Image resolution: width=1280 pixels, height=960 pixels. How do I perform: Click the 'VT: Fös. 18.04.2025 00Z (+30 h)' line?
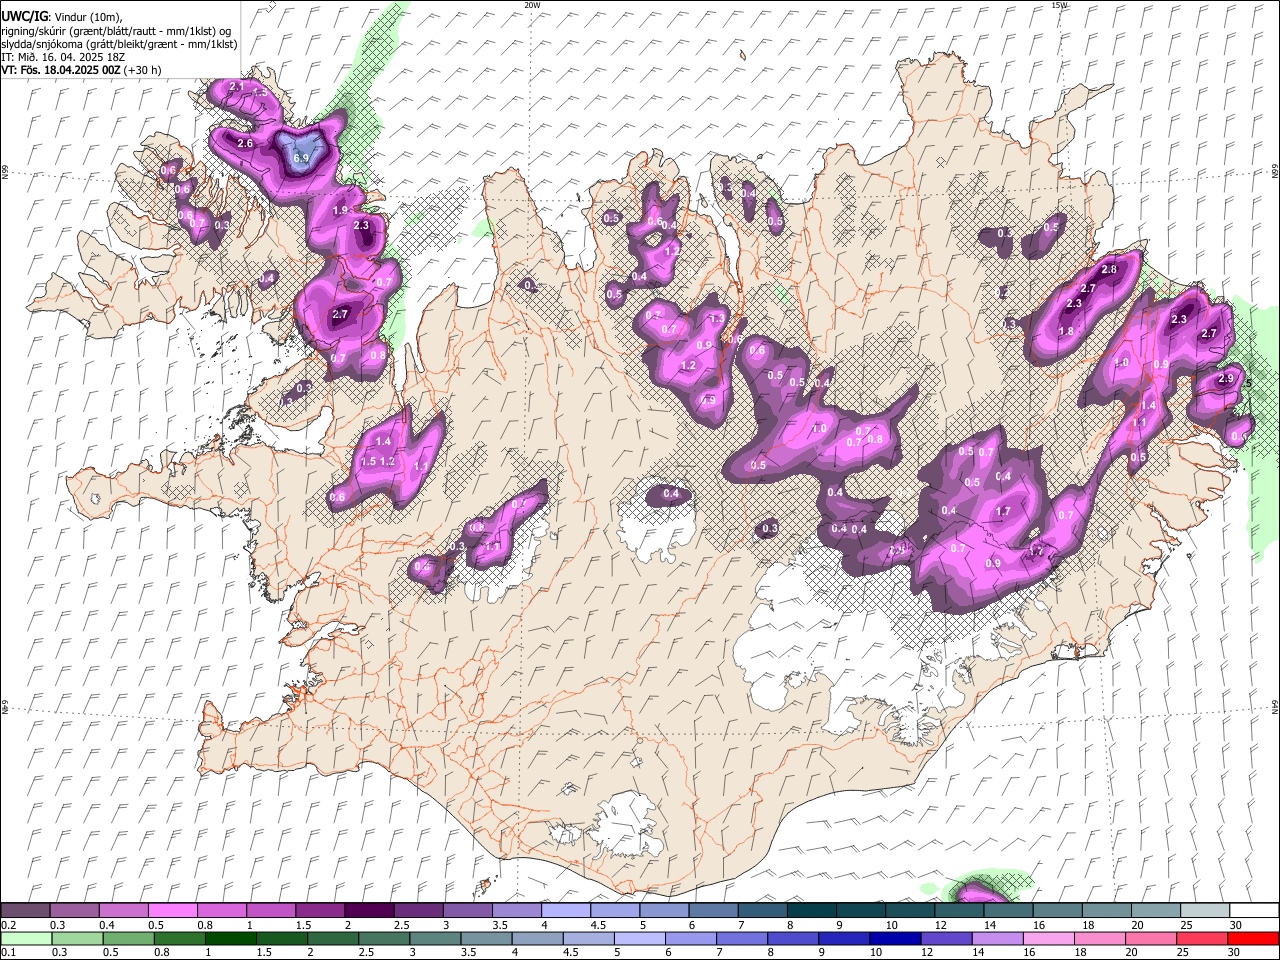81,70
